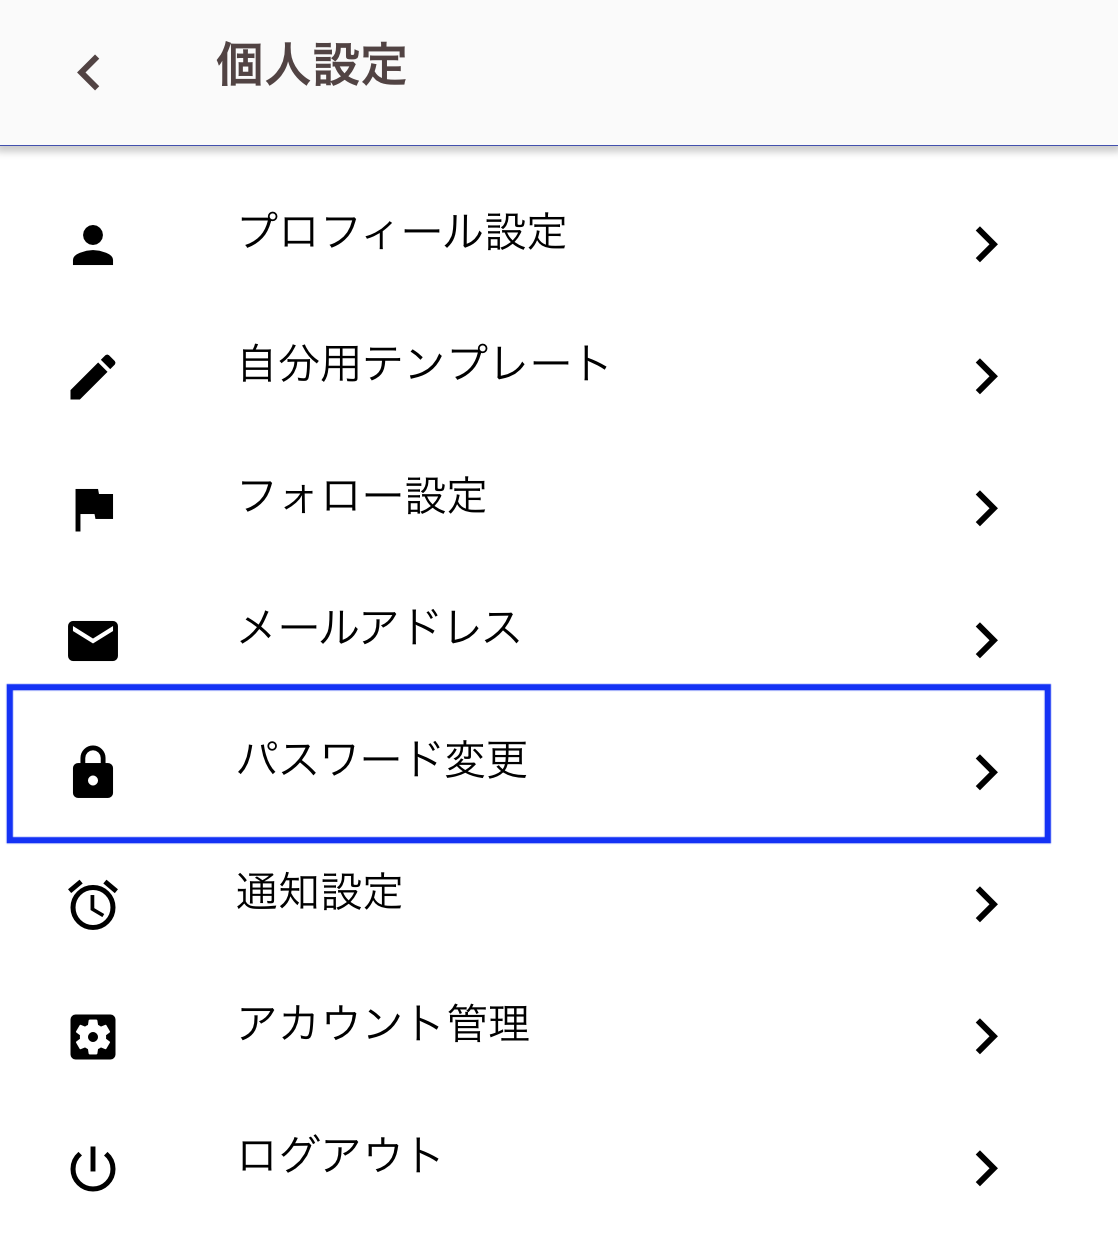
Task: Expand the フォロー設定 row chevron
Action: click(x=986, y=508)
